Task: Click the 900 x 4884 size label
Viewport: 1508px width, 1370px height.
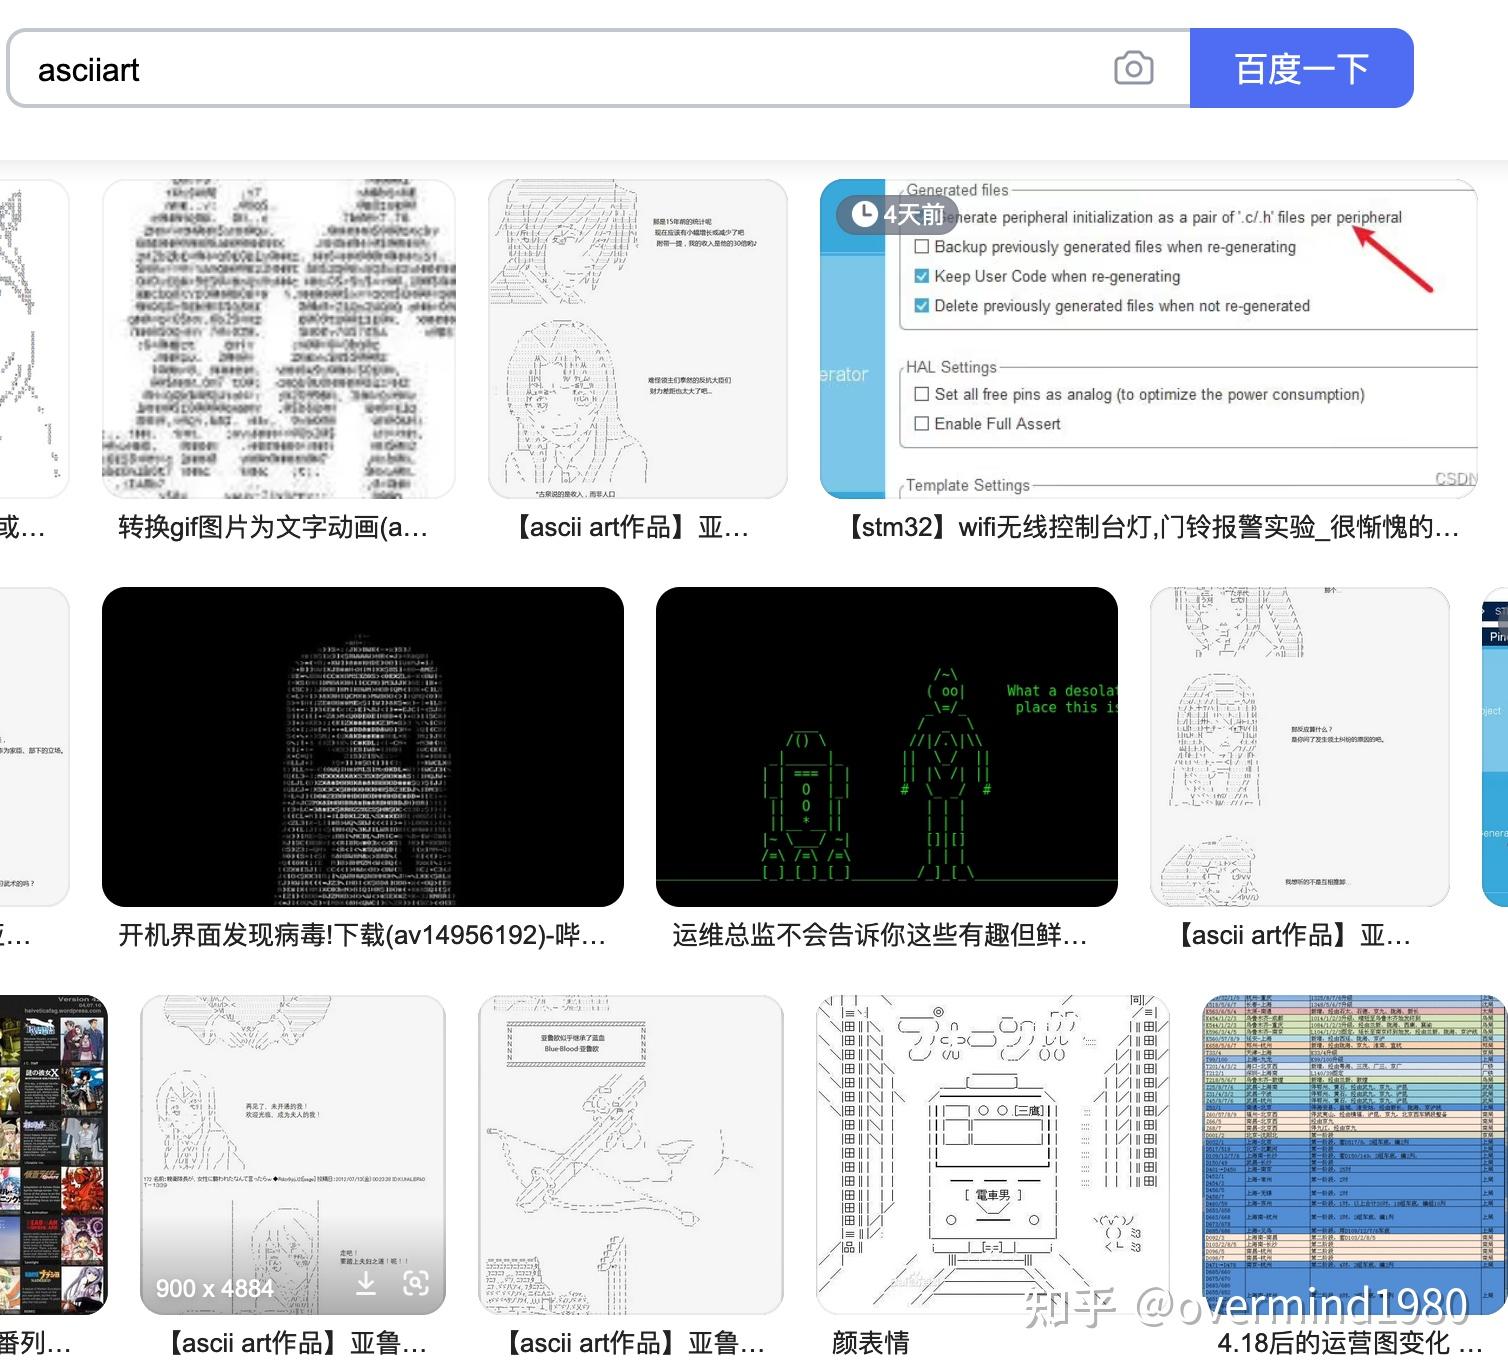Action: click(x=215, y=1288)
